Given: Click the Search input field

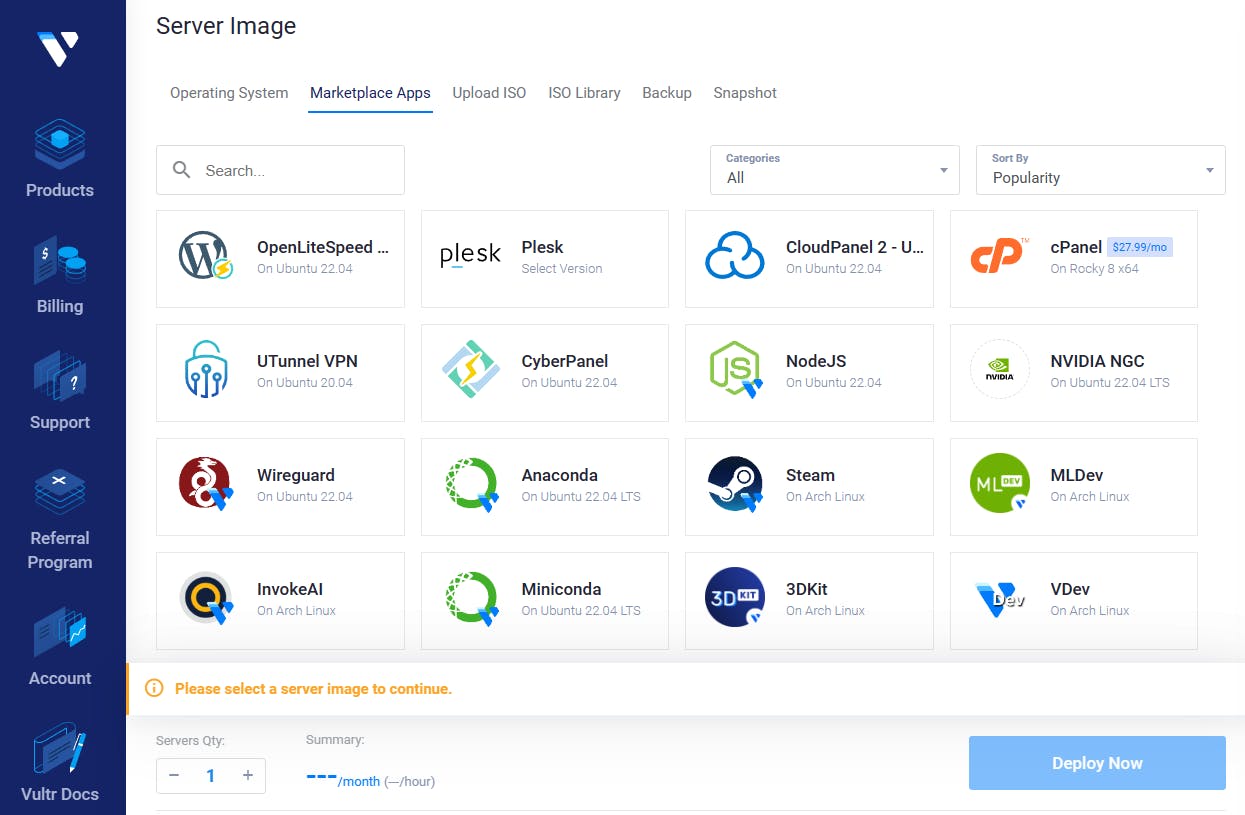Looking at the screenshot, I should click(x=280, y=170).
